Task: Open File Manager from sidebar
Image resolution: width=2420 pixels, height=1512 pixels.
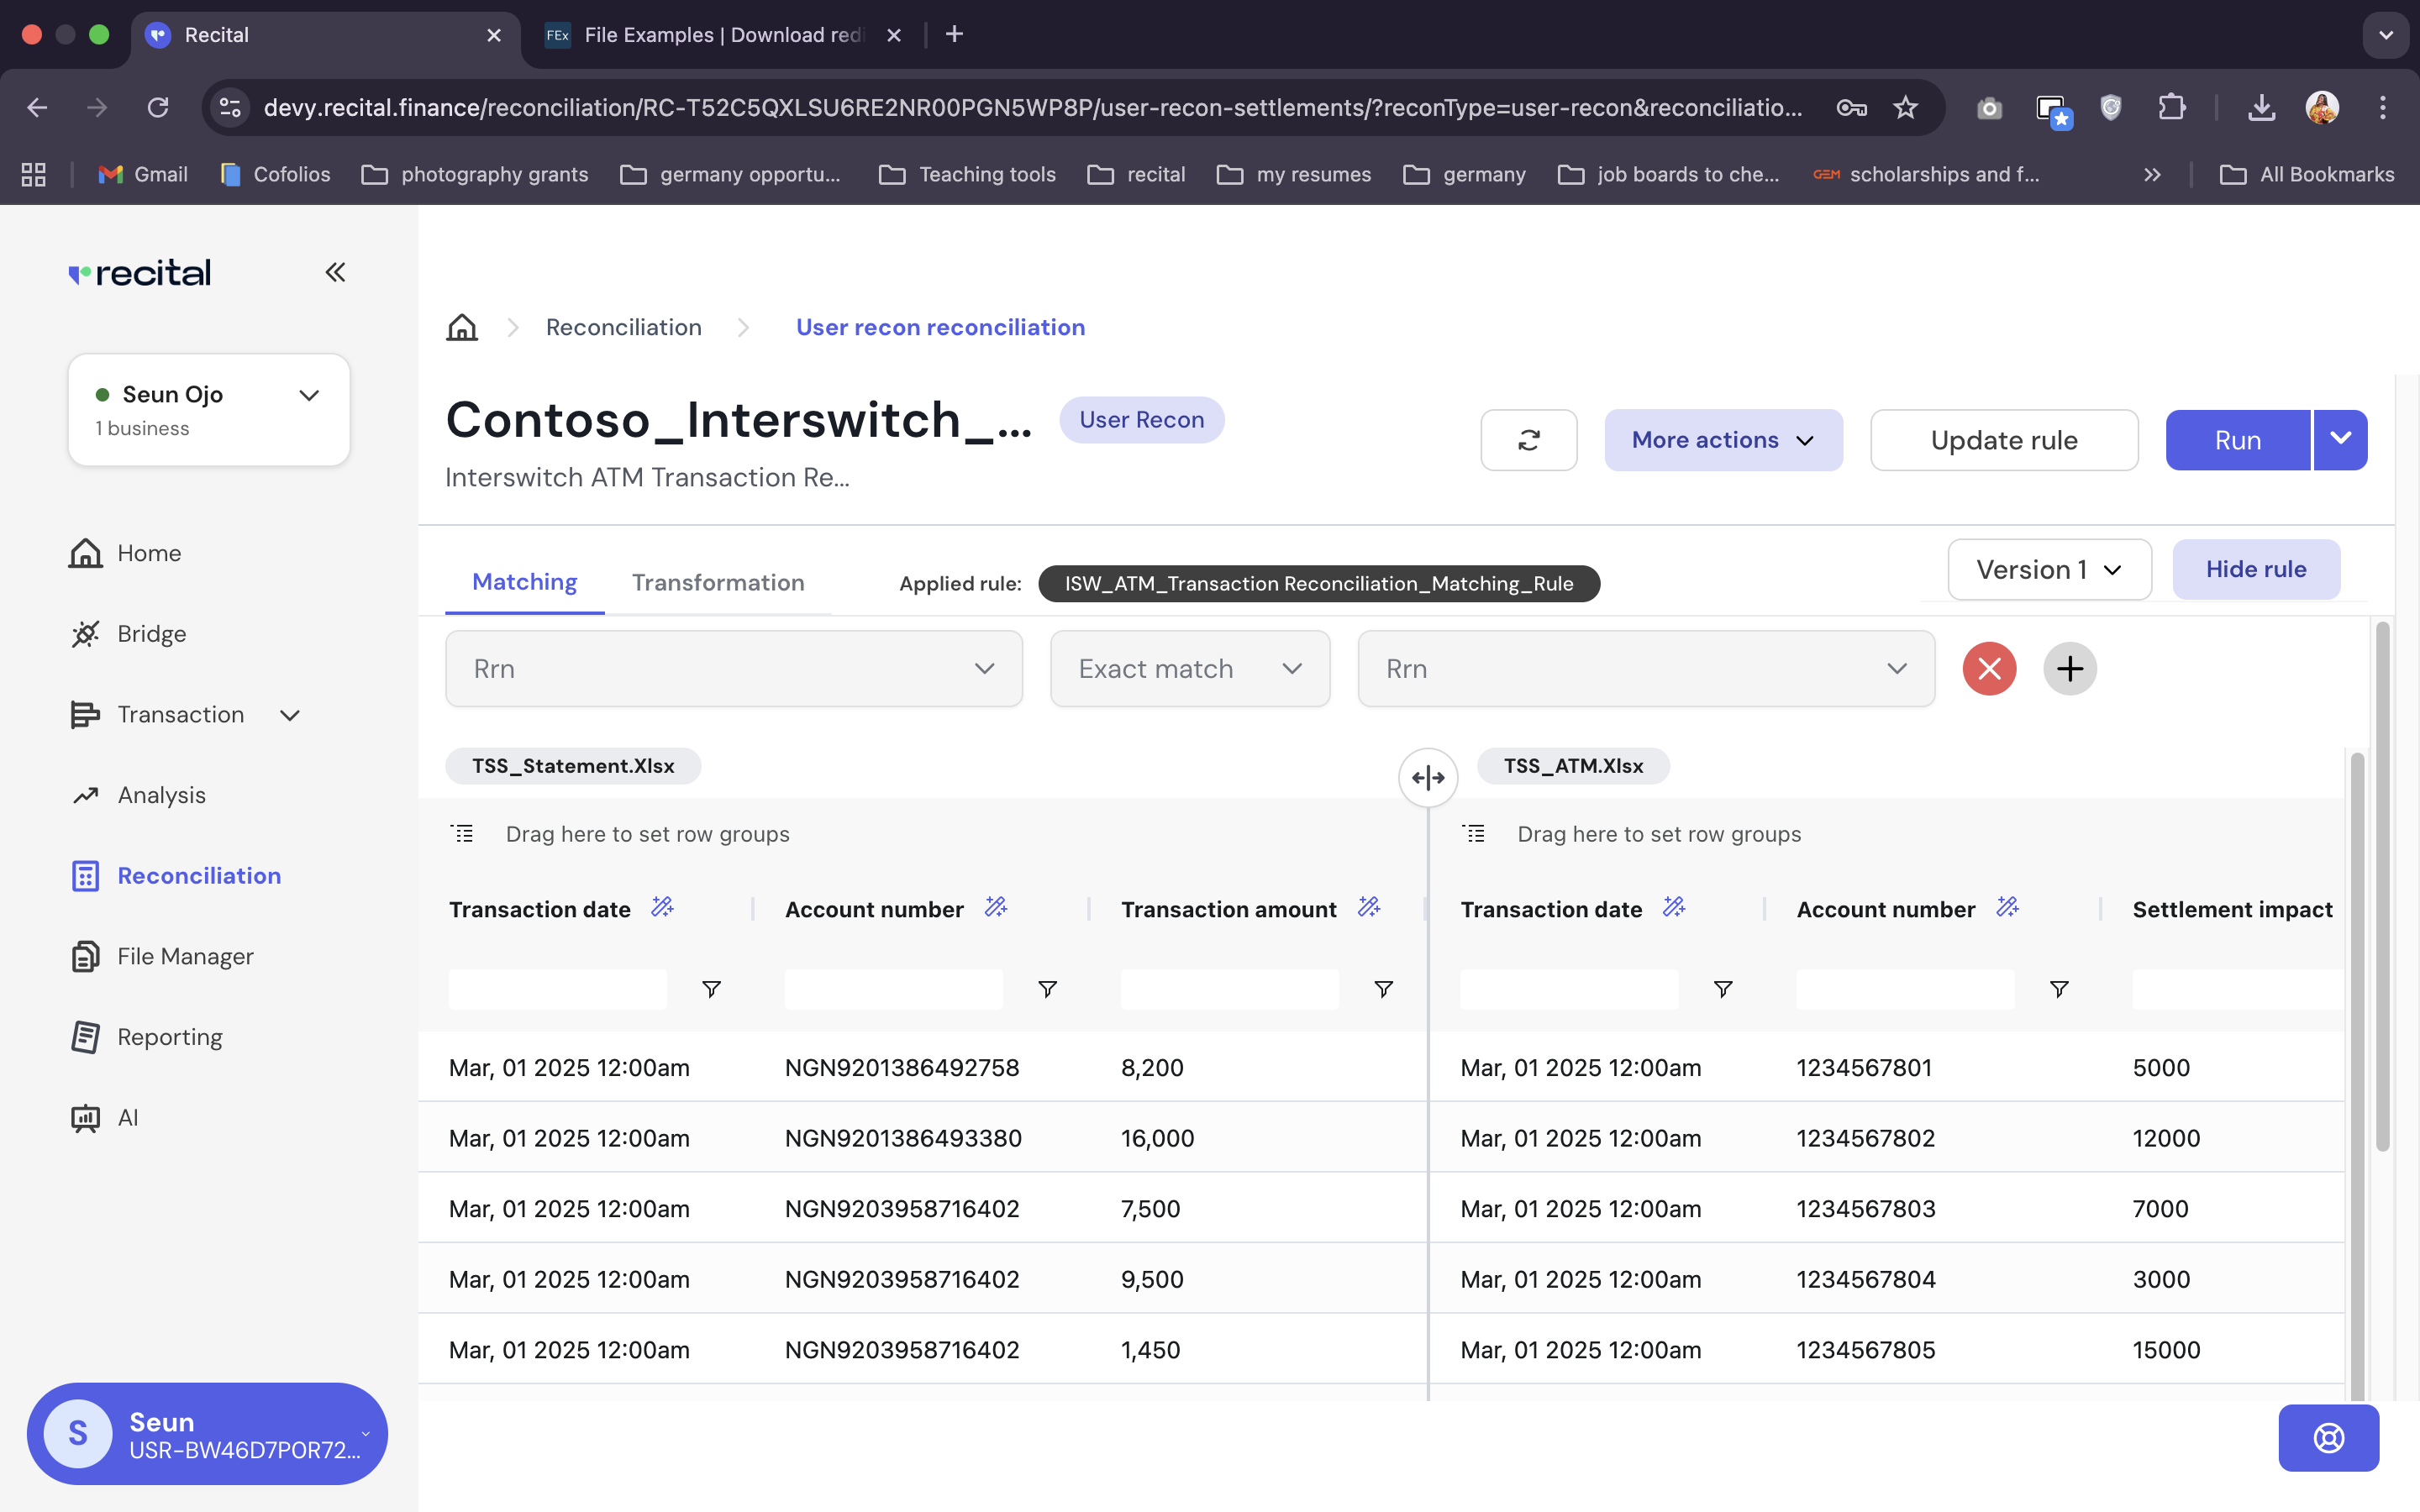Action: click(185, 956)
